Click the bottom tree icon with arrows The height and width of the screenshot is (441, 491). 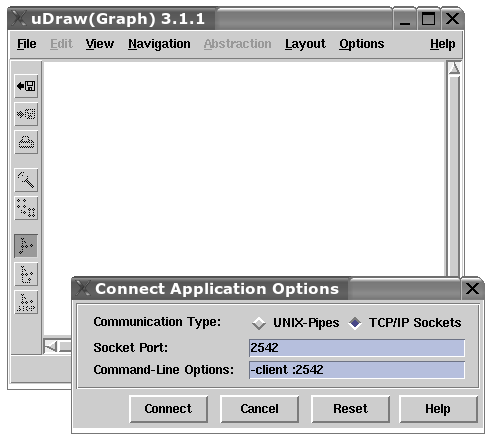(x=26, y=302)
